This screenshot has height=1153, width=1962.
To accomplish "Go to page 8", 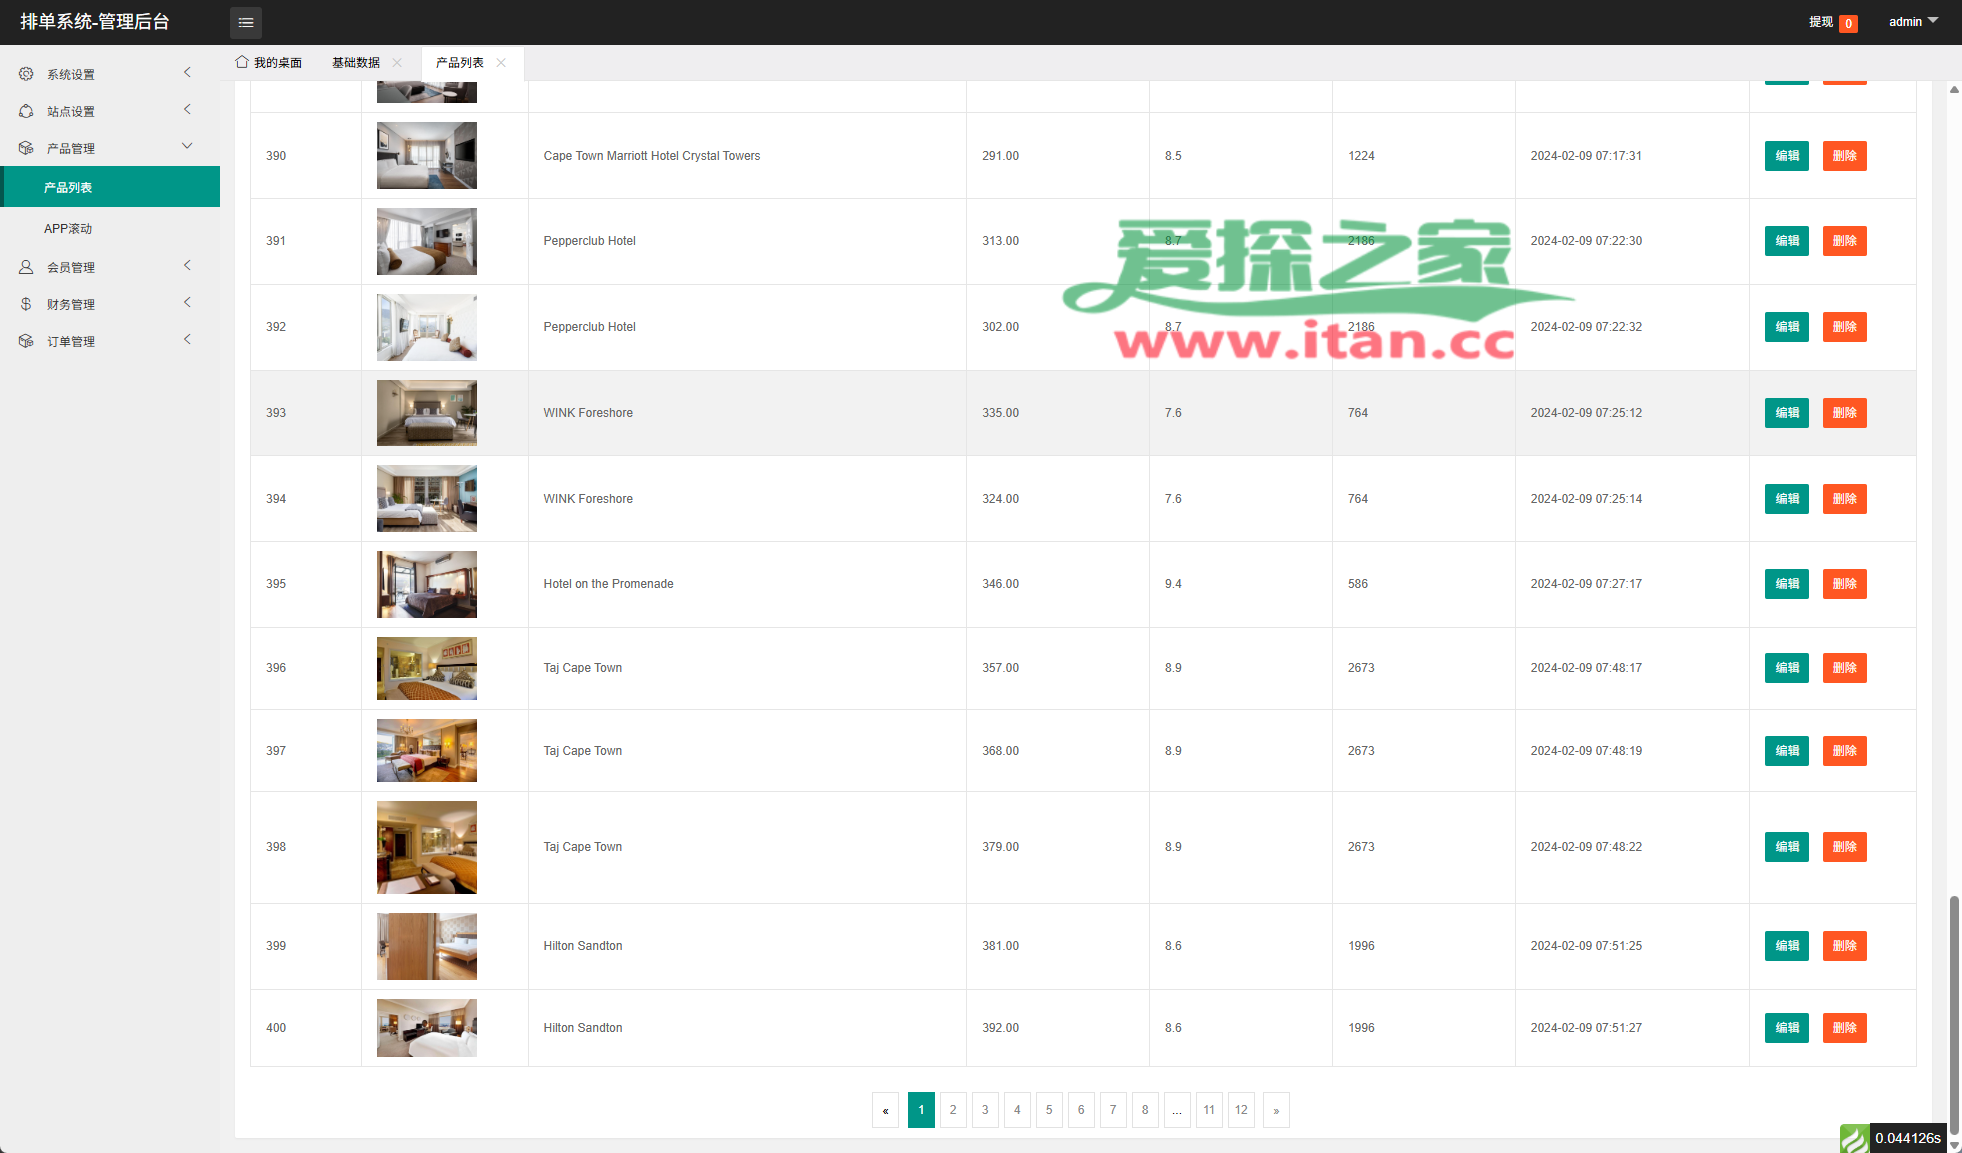I will [1145, 1110].
